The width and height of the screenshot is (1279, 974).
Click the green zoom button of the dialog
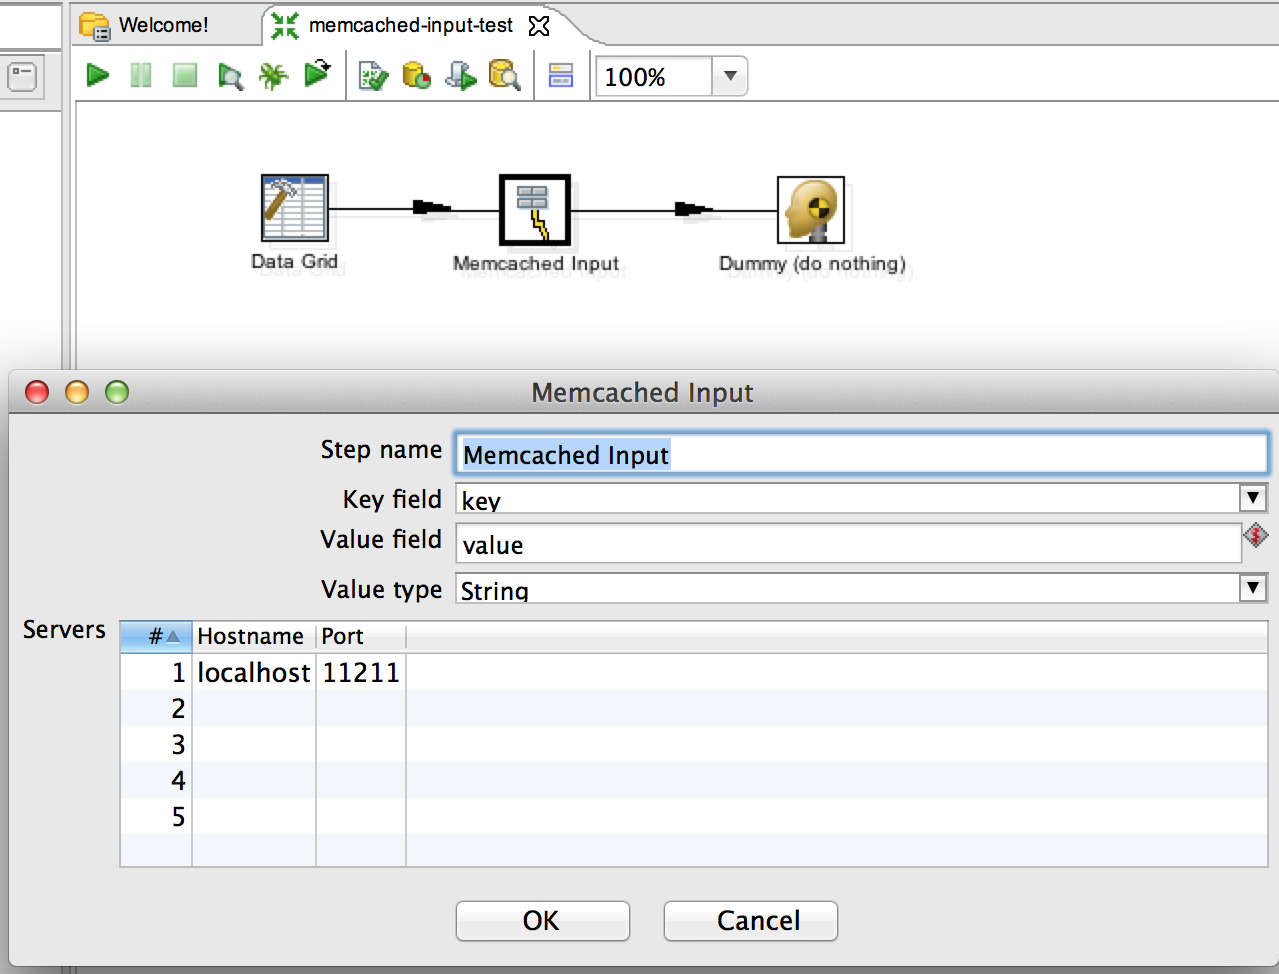click(x=117, y=392)
